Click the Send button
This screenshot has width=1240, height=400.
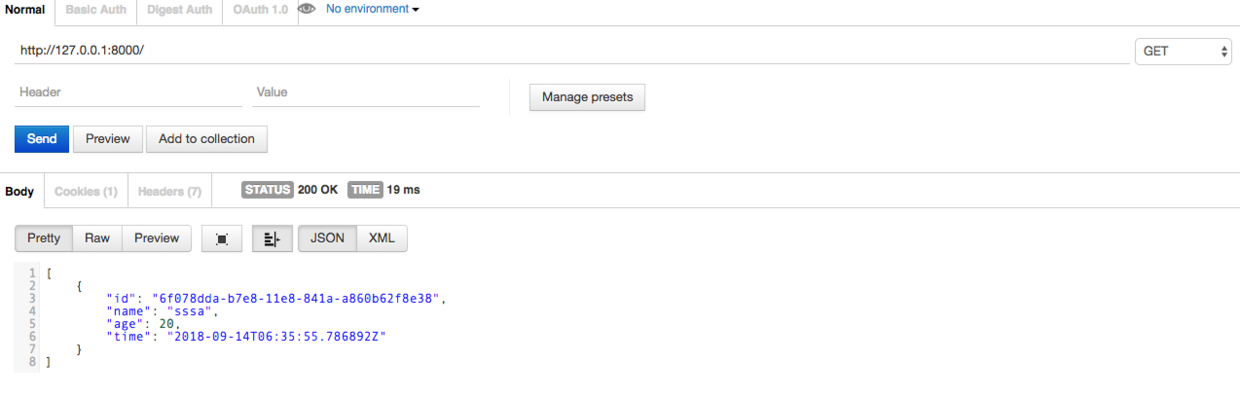click(x=42, y=139)
